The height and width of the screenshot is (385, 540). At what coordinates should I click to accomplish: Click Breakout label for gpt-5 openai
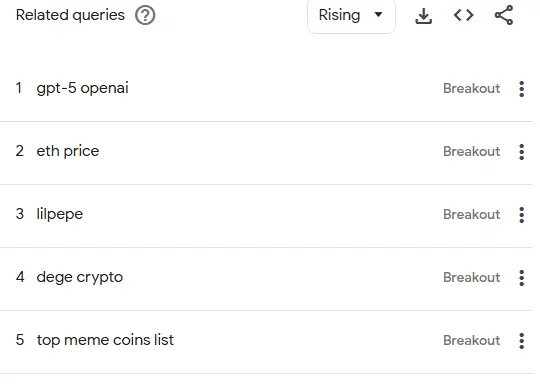(x=471, y=89)
